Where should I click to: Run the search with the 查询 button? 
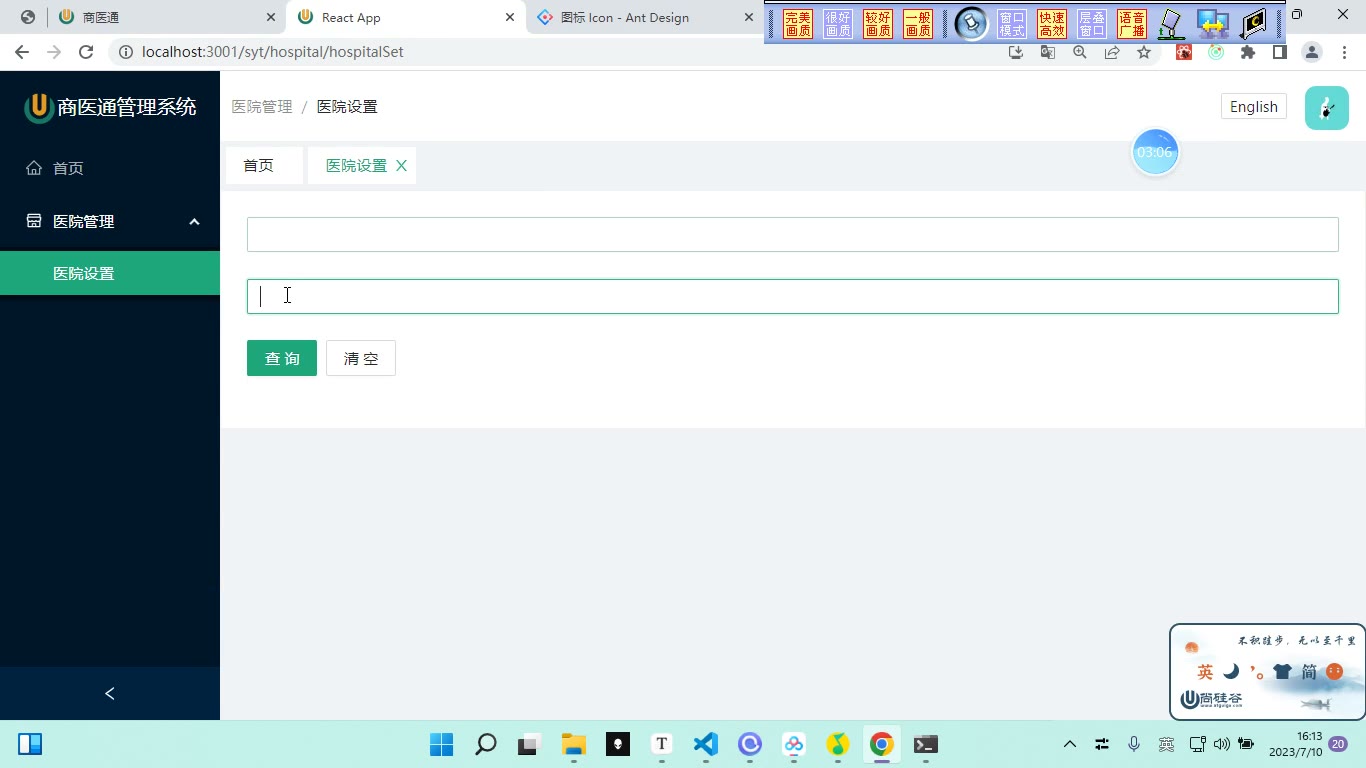tap(282, 358)
